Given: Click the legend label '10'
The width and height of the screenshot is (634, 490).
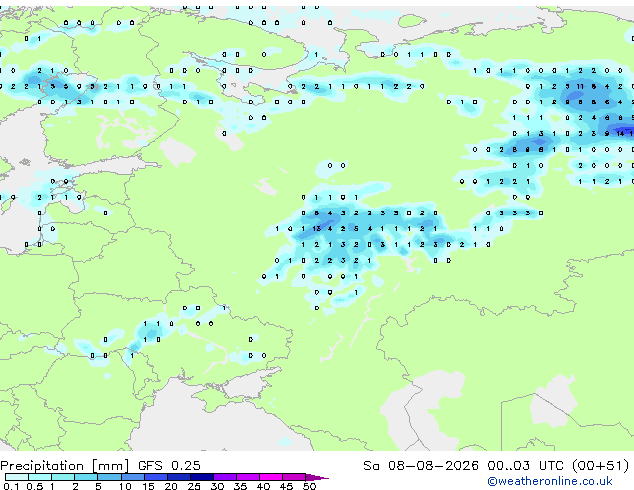Looking at the screenshot, I should [125, 486].
